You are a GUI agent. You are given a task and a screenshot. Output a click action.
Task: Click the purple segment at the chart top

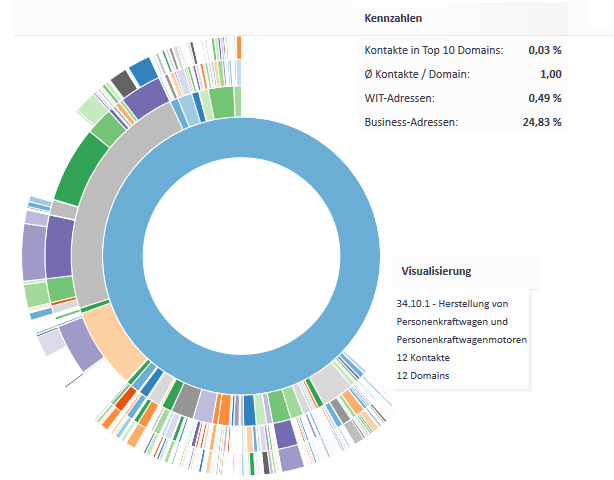click(x=147, y=99)
